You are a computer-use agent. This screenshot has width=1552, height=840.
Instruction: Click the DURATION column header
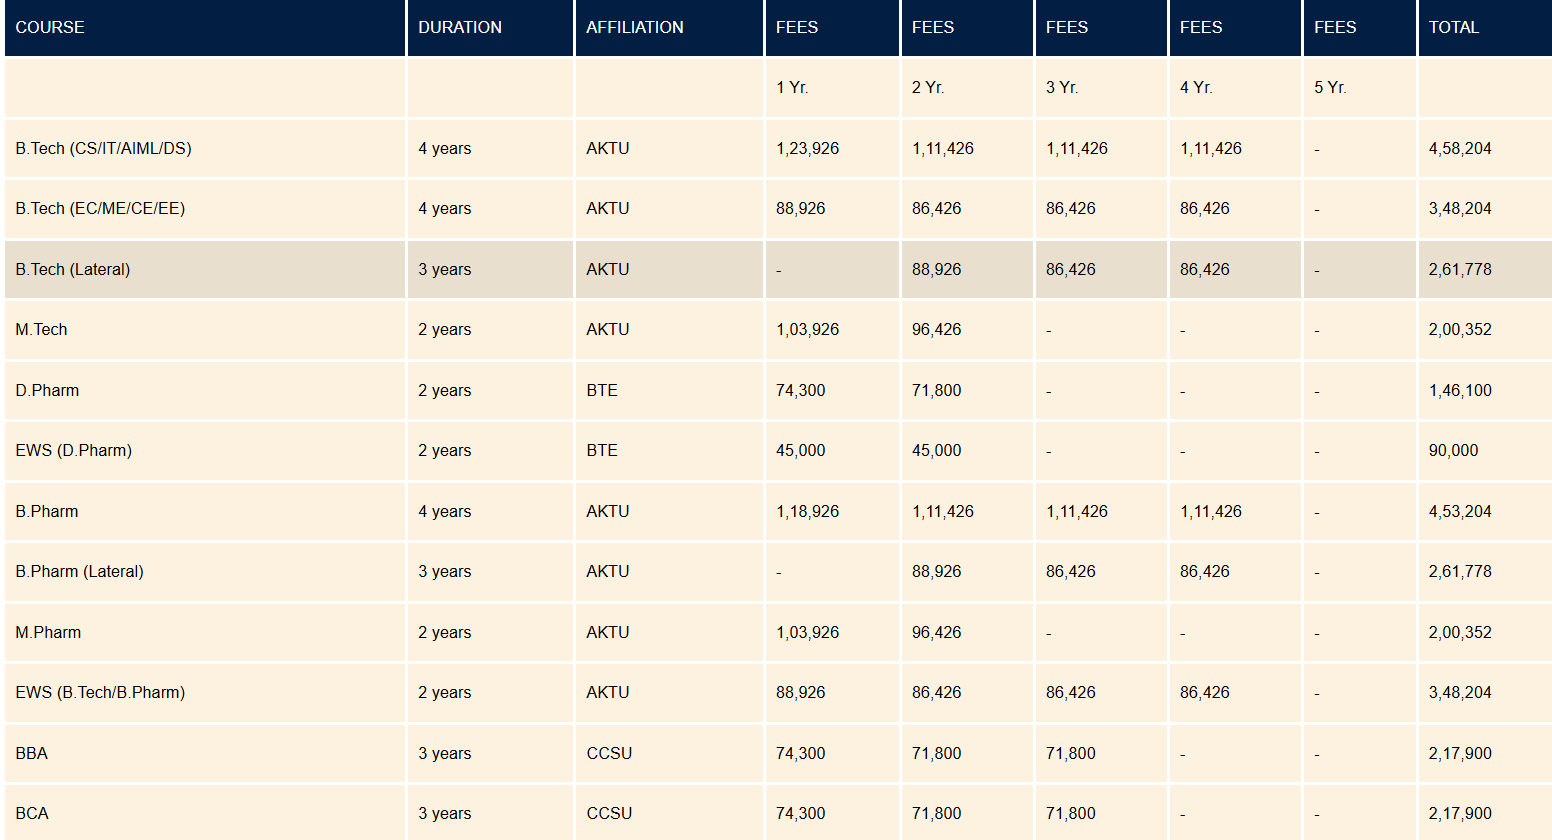460,28
